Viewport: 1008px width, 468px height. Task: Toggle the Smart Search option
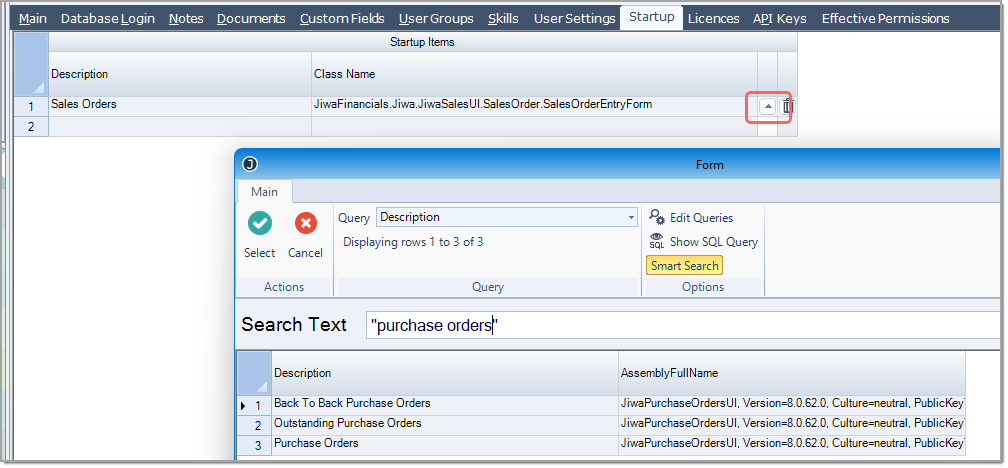click(x=684, y=266)
